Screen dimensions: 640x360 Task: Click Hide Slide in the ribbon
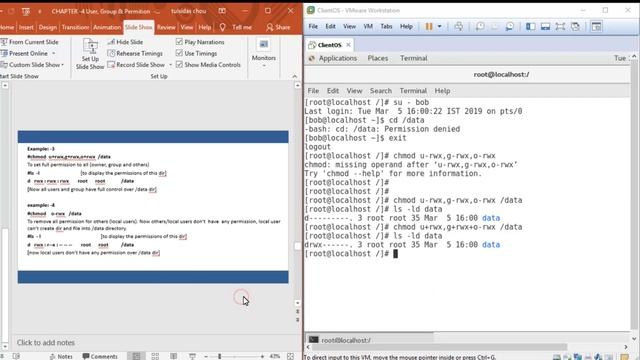tap(125, 42)
